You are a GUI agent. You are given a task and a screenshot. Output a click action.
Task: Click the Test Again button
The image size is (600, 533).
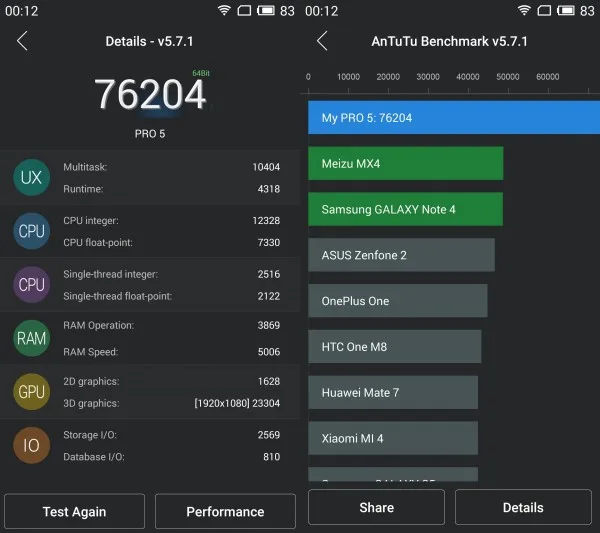(x=75, y=511)
